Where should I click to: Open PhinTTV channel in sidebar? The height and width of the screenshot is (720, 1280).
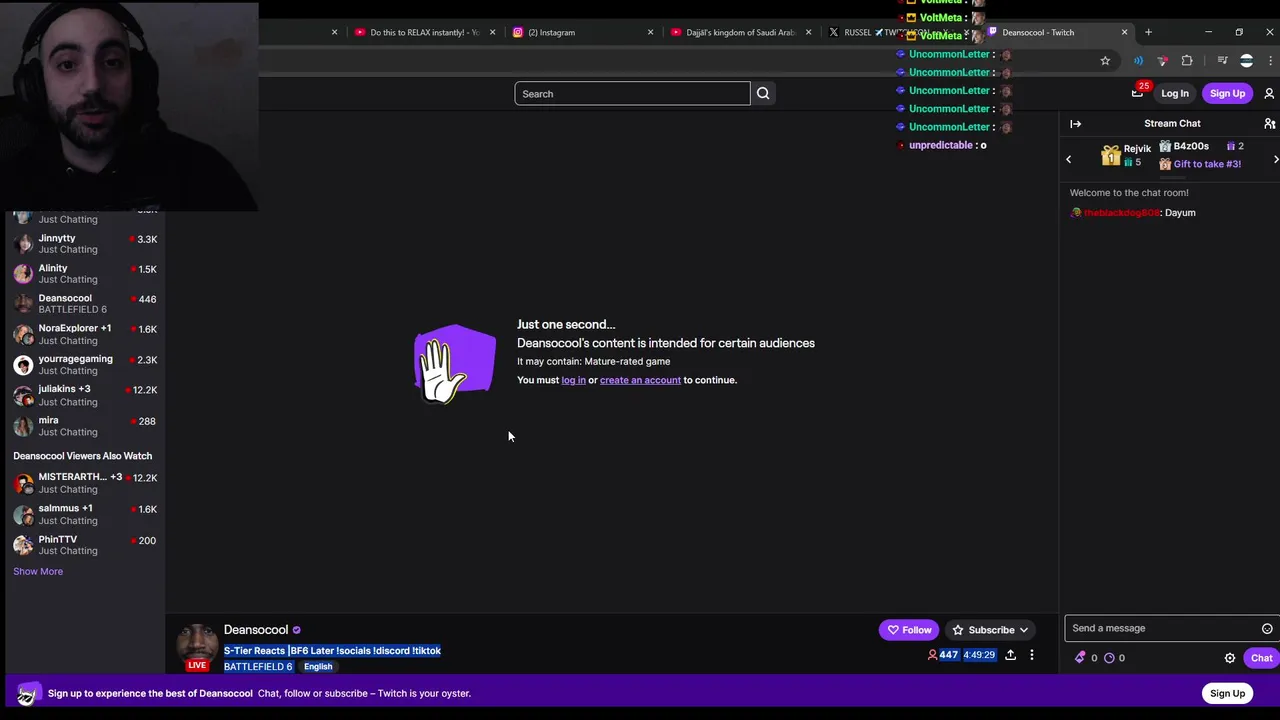pyautogui.click(x=85, y=545)
